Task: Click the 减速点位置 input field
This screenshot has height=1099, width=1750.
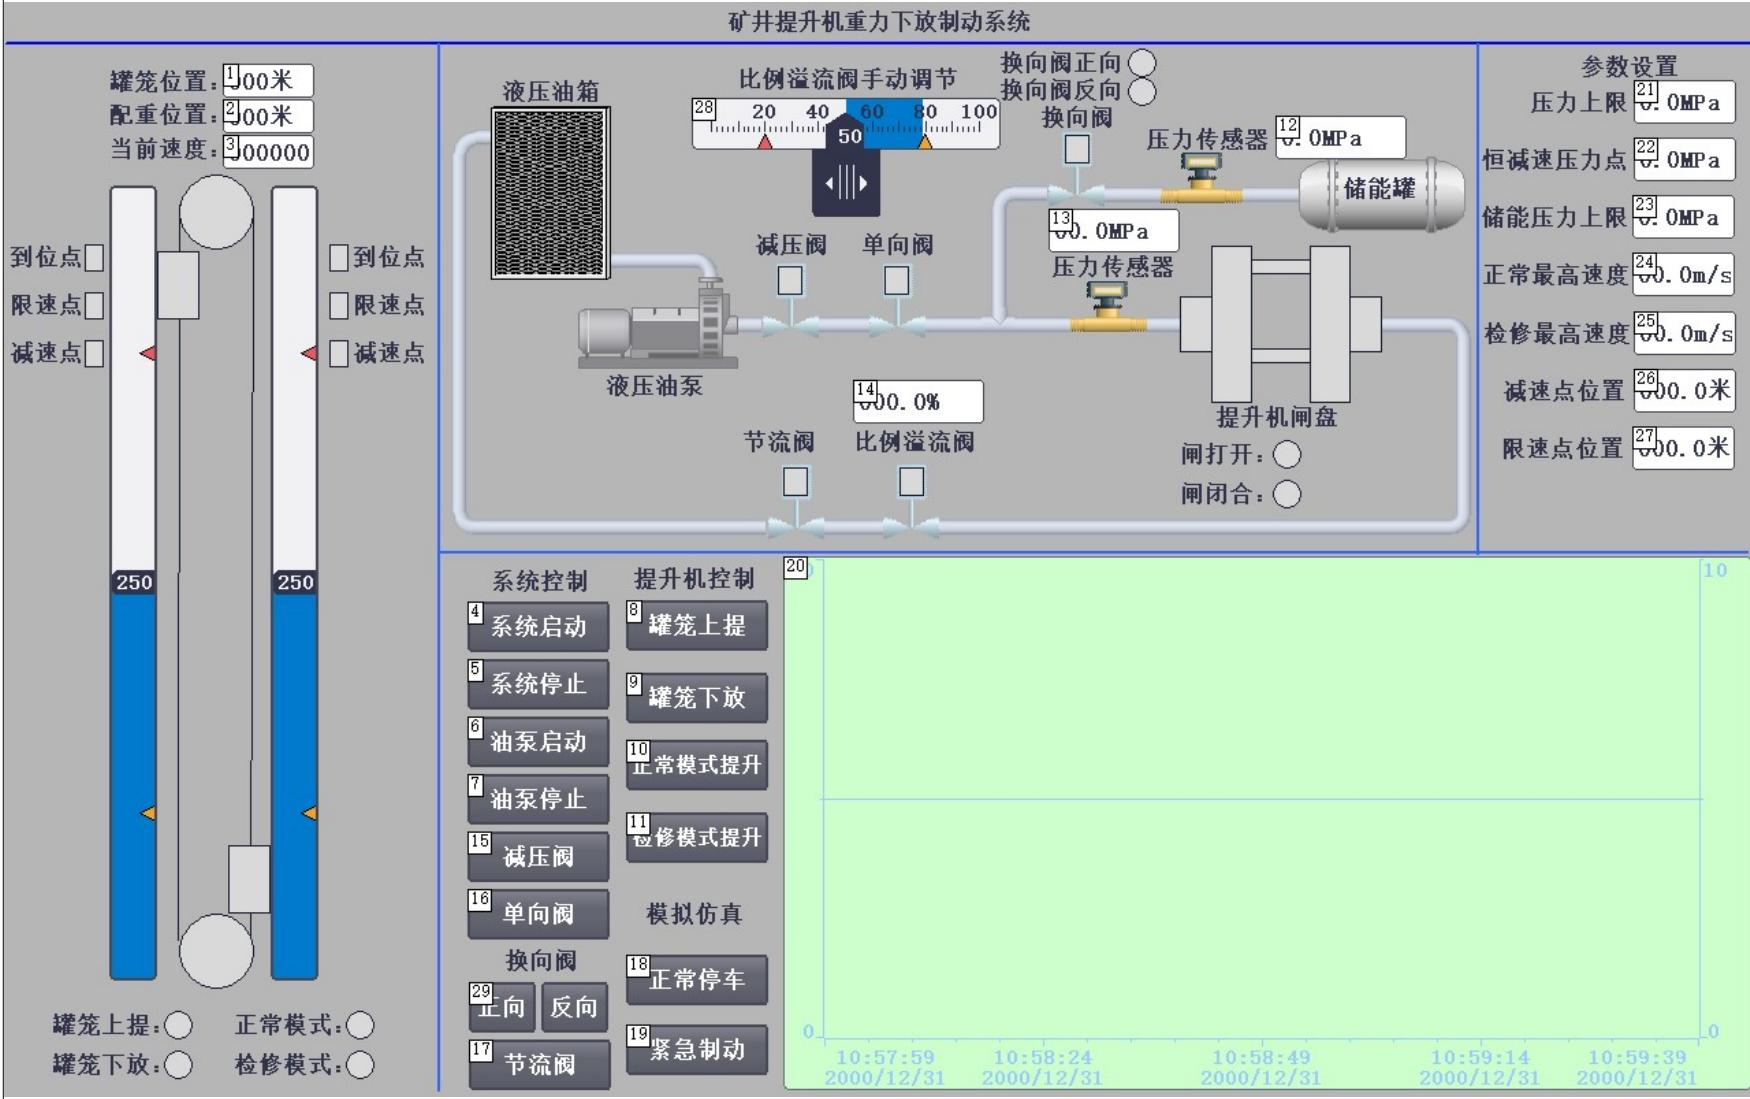Action: click(1684, 390)
